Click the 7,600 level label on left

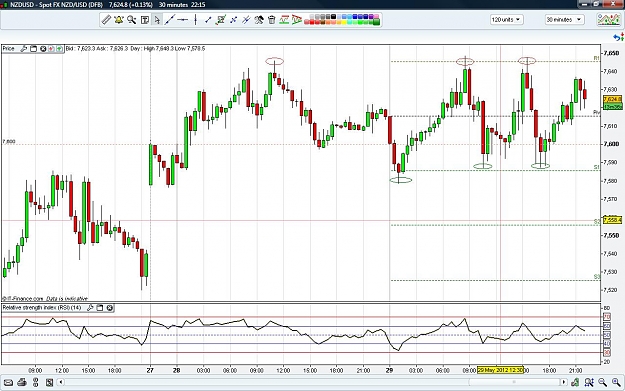[9, 141]
